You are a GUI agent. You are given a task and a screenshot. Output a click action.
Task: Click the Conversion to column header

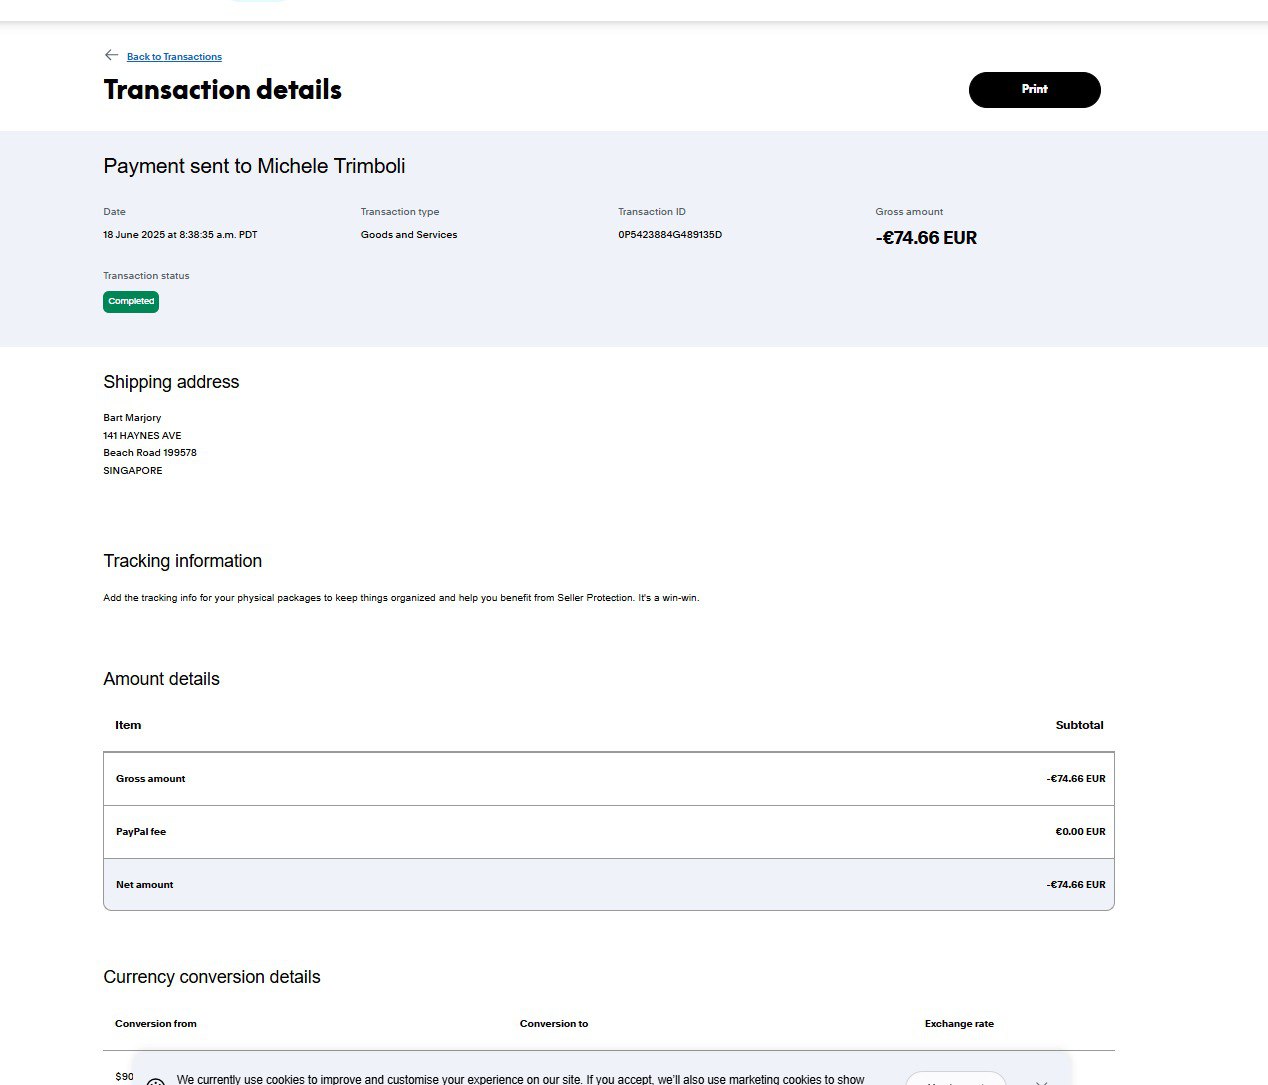tap(554, 1024)
